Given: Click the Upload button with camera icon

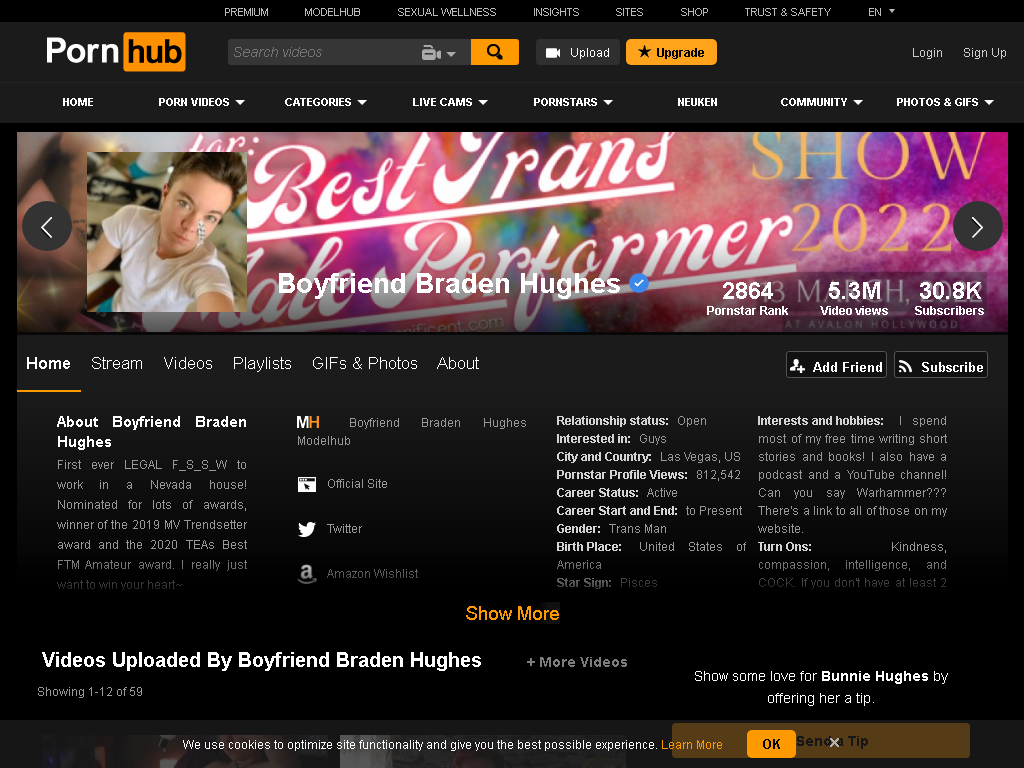Looking at the screenshot, I should 578,52.
